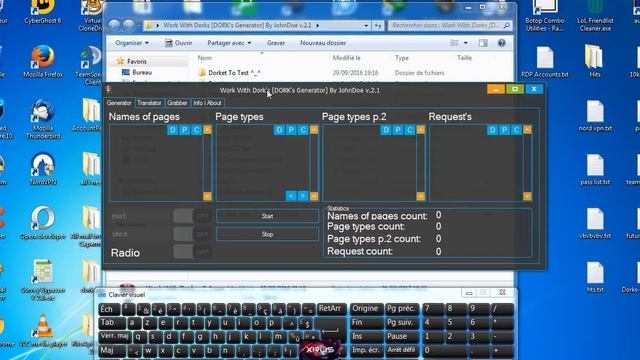
Task: Toggle the Explorer preview pane icon
Action: click(x=483, y=43)
